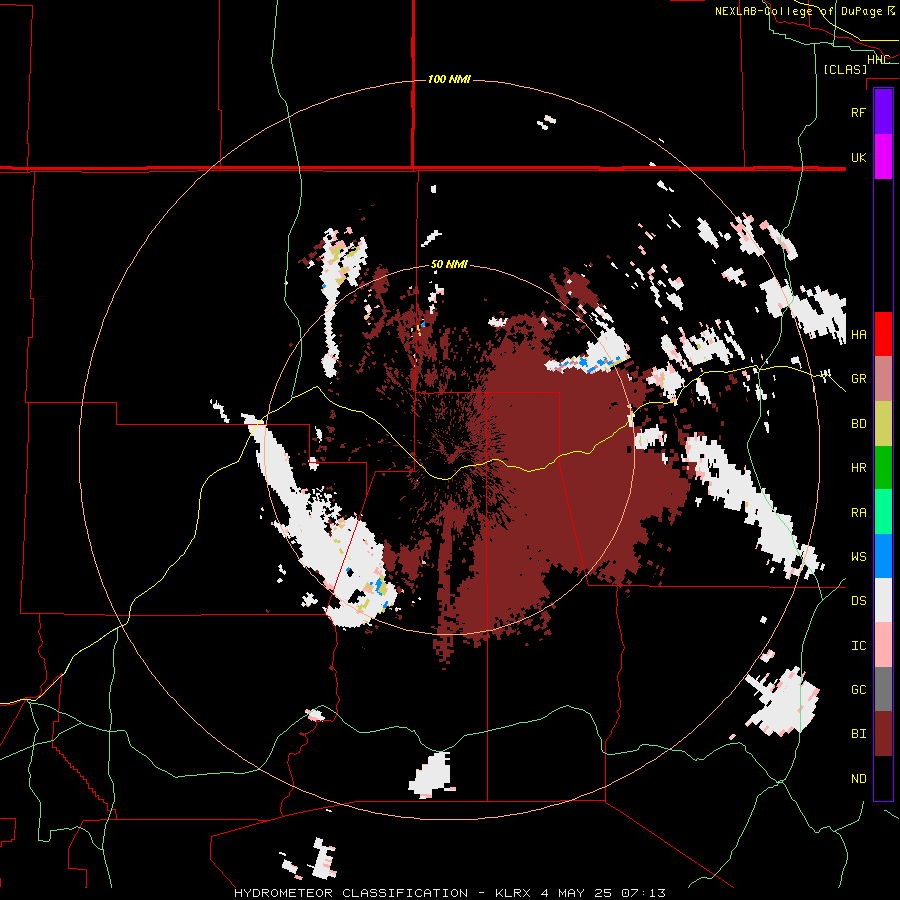
Task: Click the 'NEXLAB-College of DuPage' header text
Action: pyautogui.click(x=798, y=11)
